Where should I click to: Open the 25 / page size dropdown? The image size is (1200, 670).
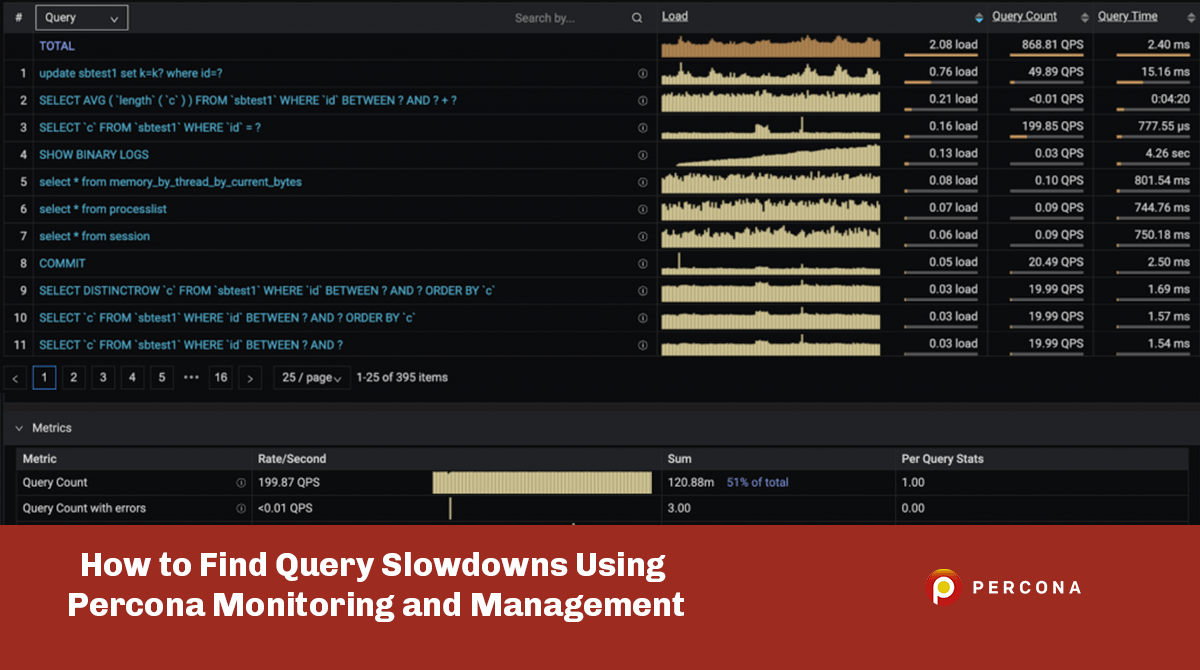pos(312,378)
